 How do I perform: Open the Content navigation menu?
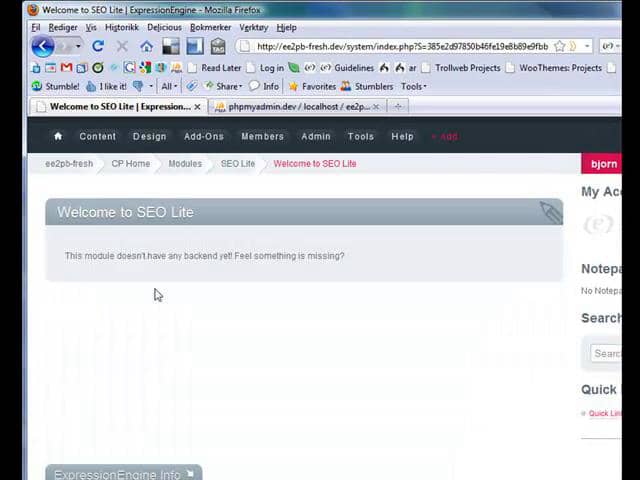click(98, 136)
